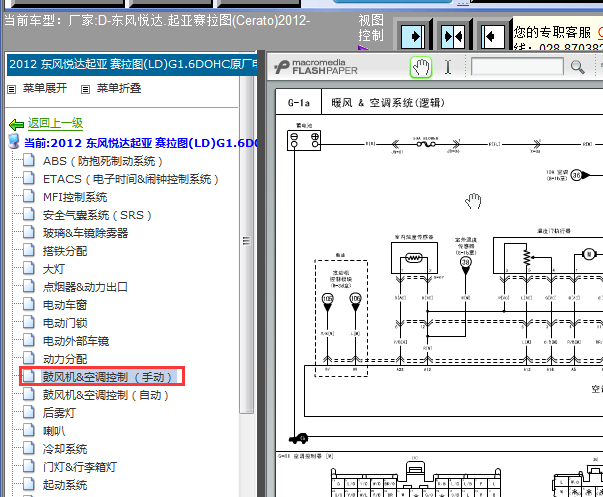Click the car ground symbol in diagram
The image size is (603, 497).
tap(298, 438)
